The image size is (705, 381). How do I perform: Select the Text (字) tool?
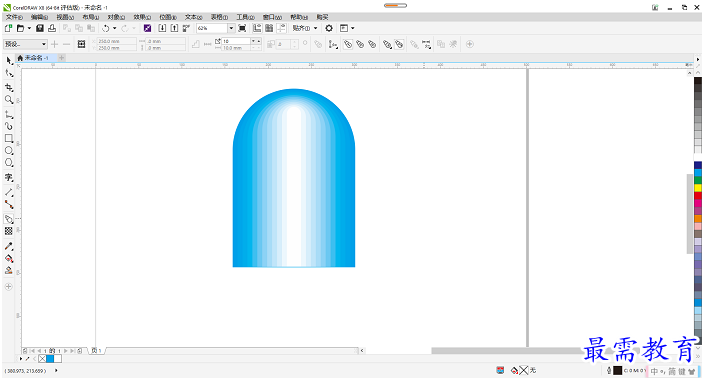pyautogui.click(x=9, y=178)
